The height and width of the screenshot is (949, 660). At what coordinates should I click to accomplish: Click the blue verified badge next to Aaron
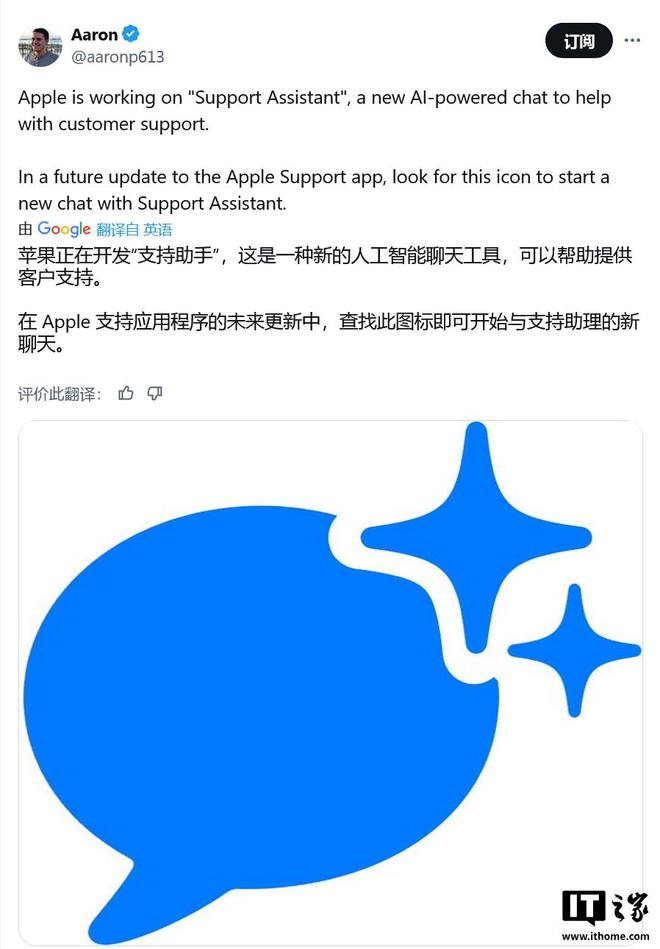point(130,34)
